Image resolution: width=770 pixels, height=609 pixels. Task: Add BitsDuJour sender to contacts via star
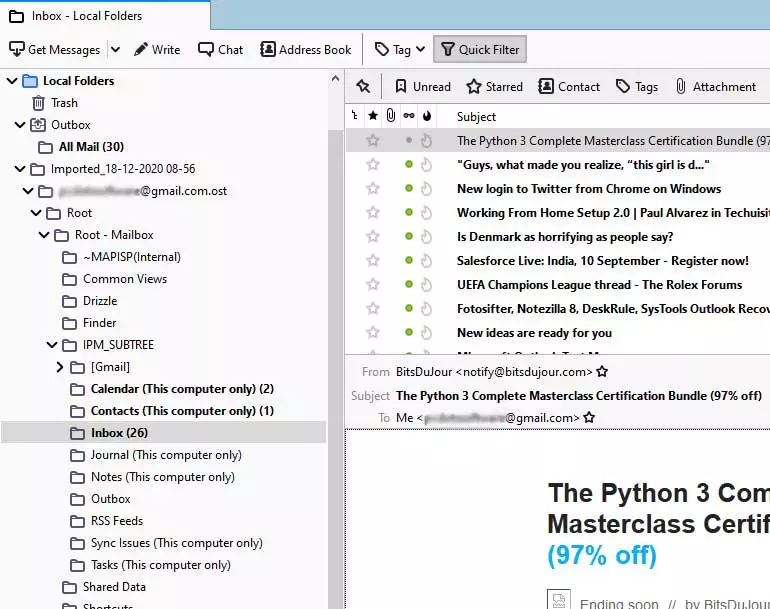tap(602, 372)
